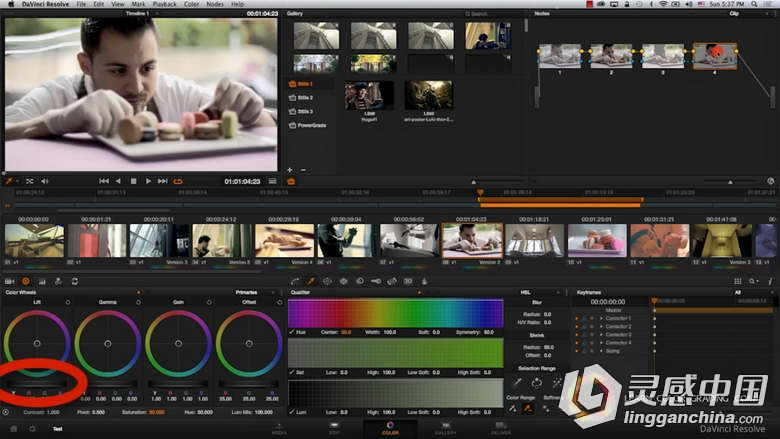Viewport: 780px width, 439px height.
Task: Toggle the Hue qualifier checkbox
Action: coord(292,332)
